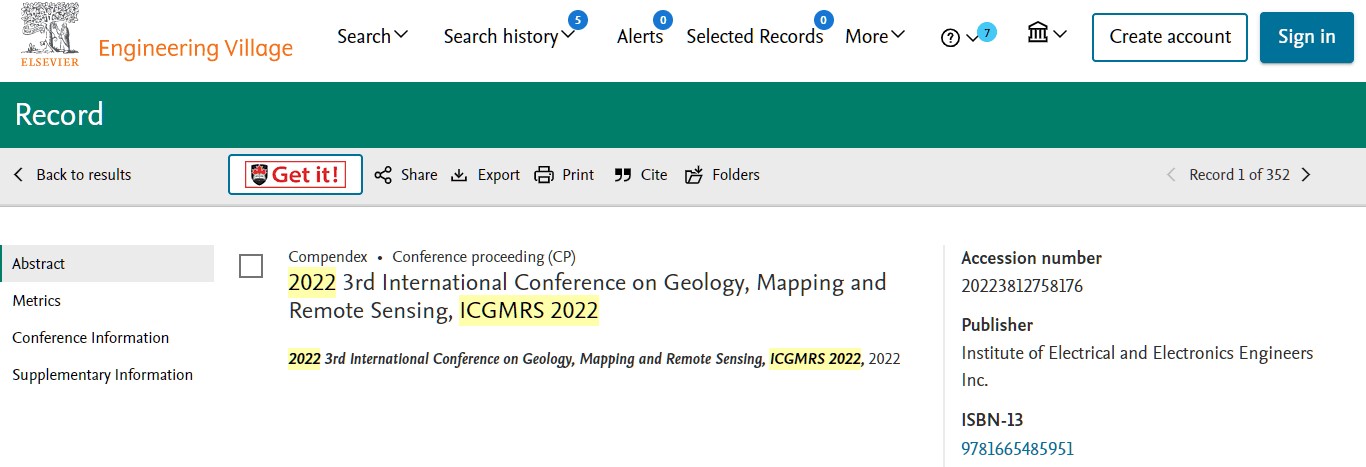Click the institution building icon
The height and width of the screenshot is (467, 1366).
pos(1038,33)
